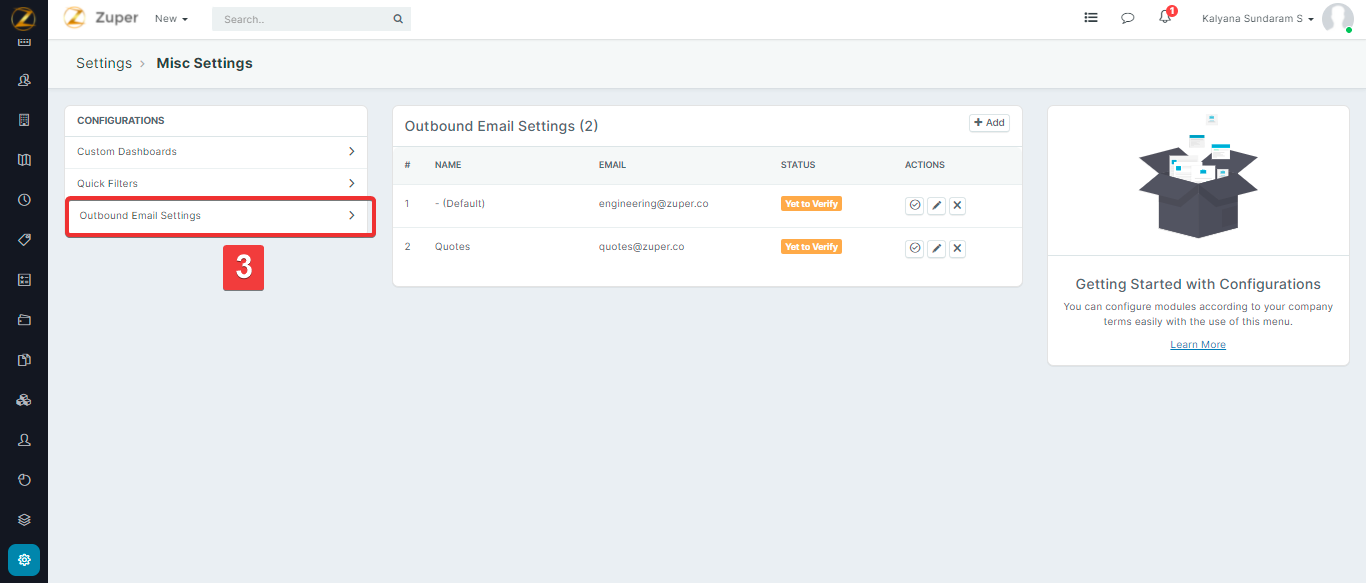Click the list view icon in top bar

(1091, 17)
